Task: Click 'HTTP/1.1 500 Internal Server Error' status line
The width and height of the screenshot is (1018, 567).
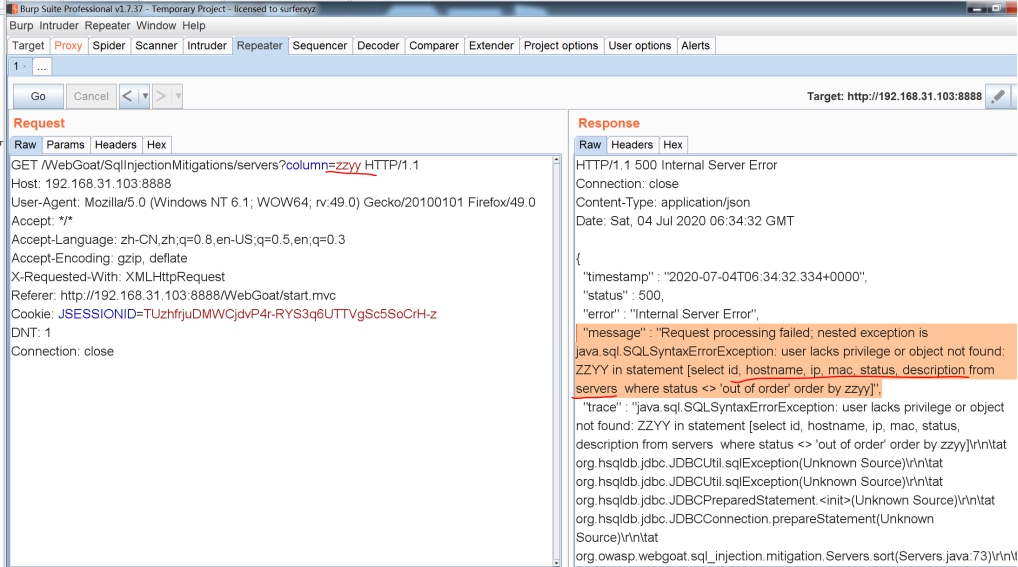Action: 677,166
